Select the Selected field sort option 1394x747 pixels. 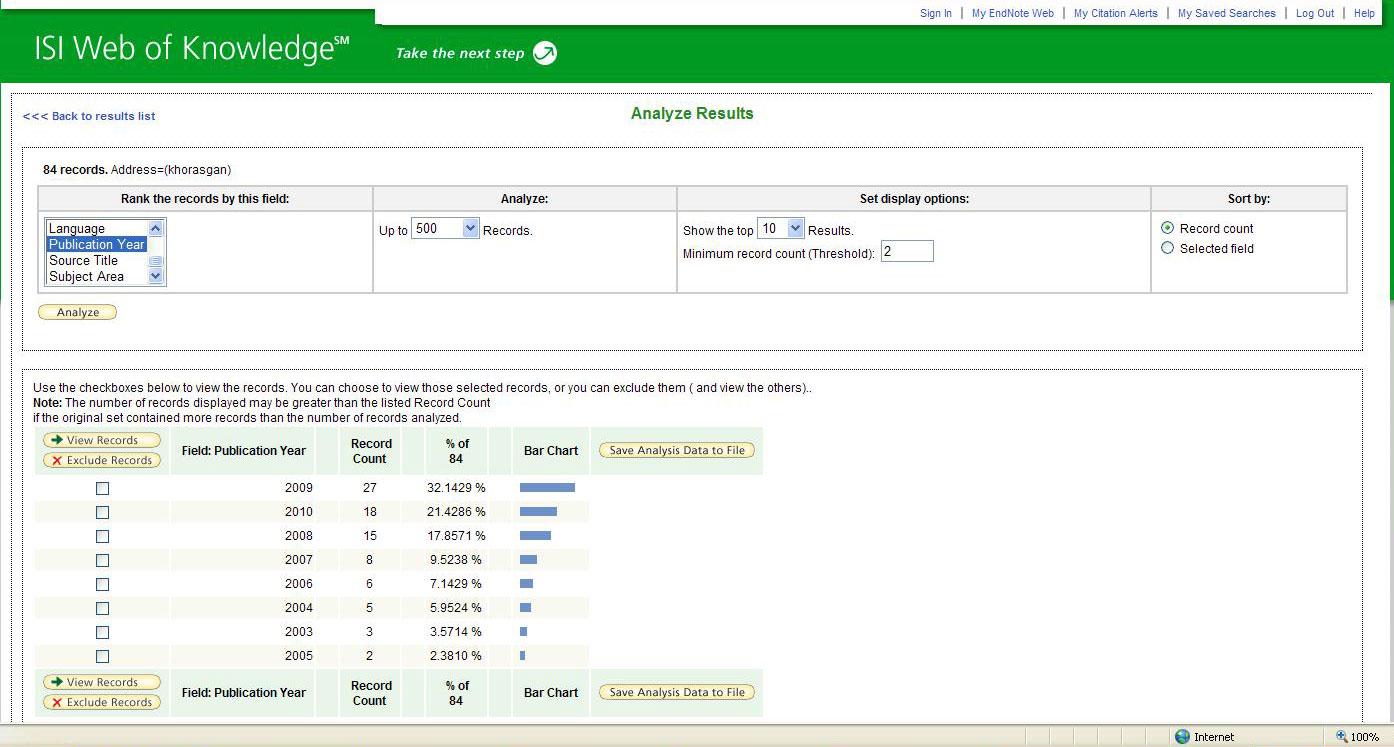1167,248
